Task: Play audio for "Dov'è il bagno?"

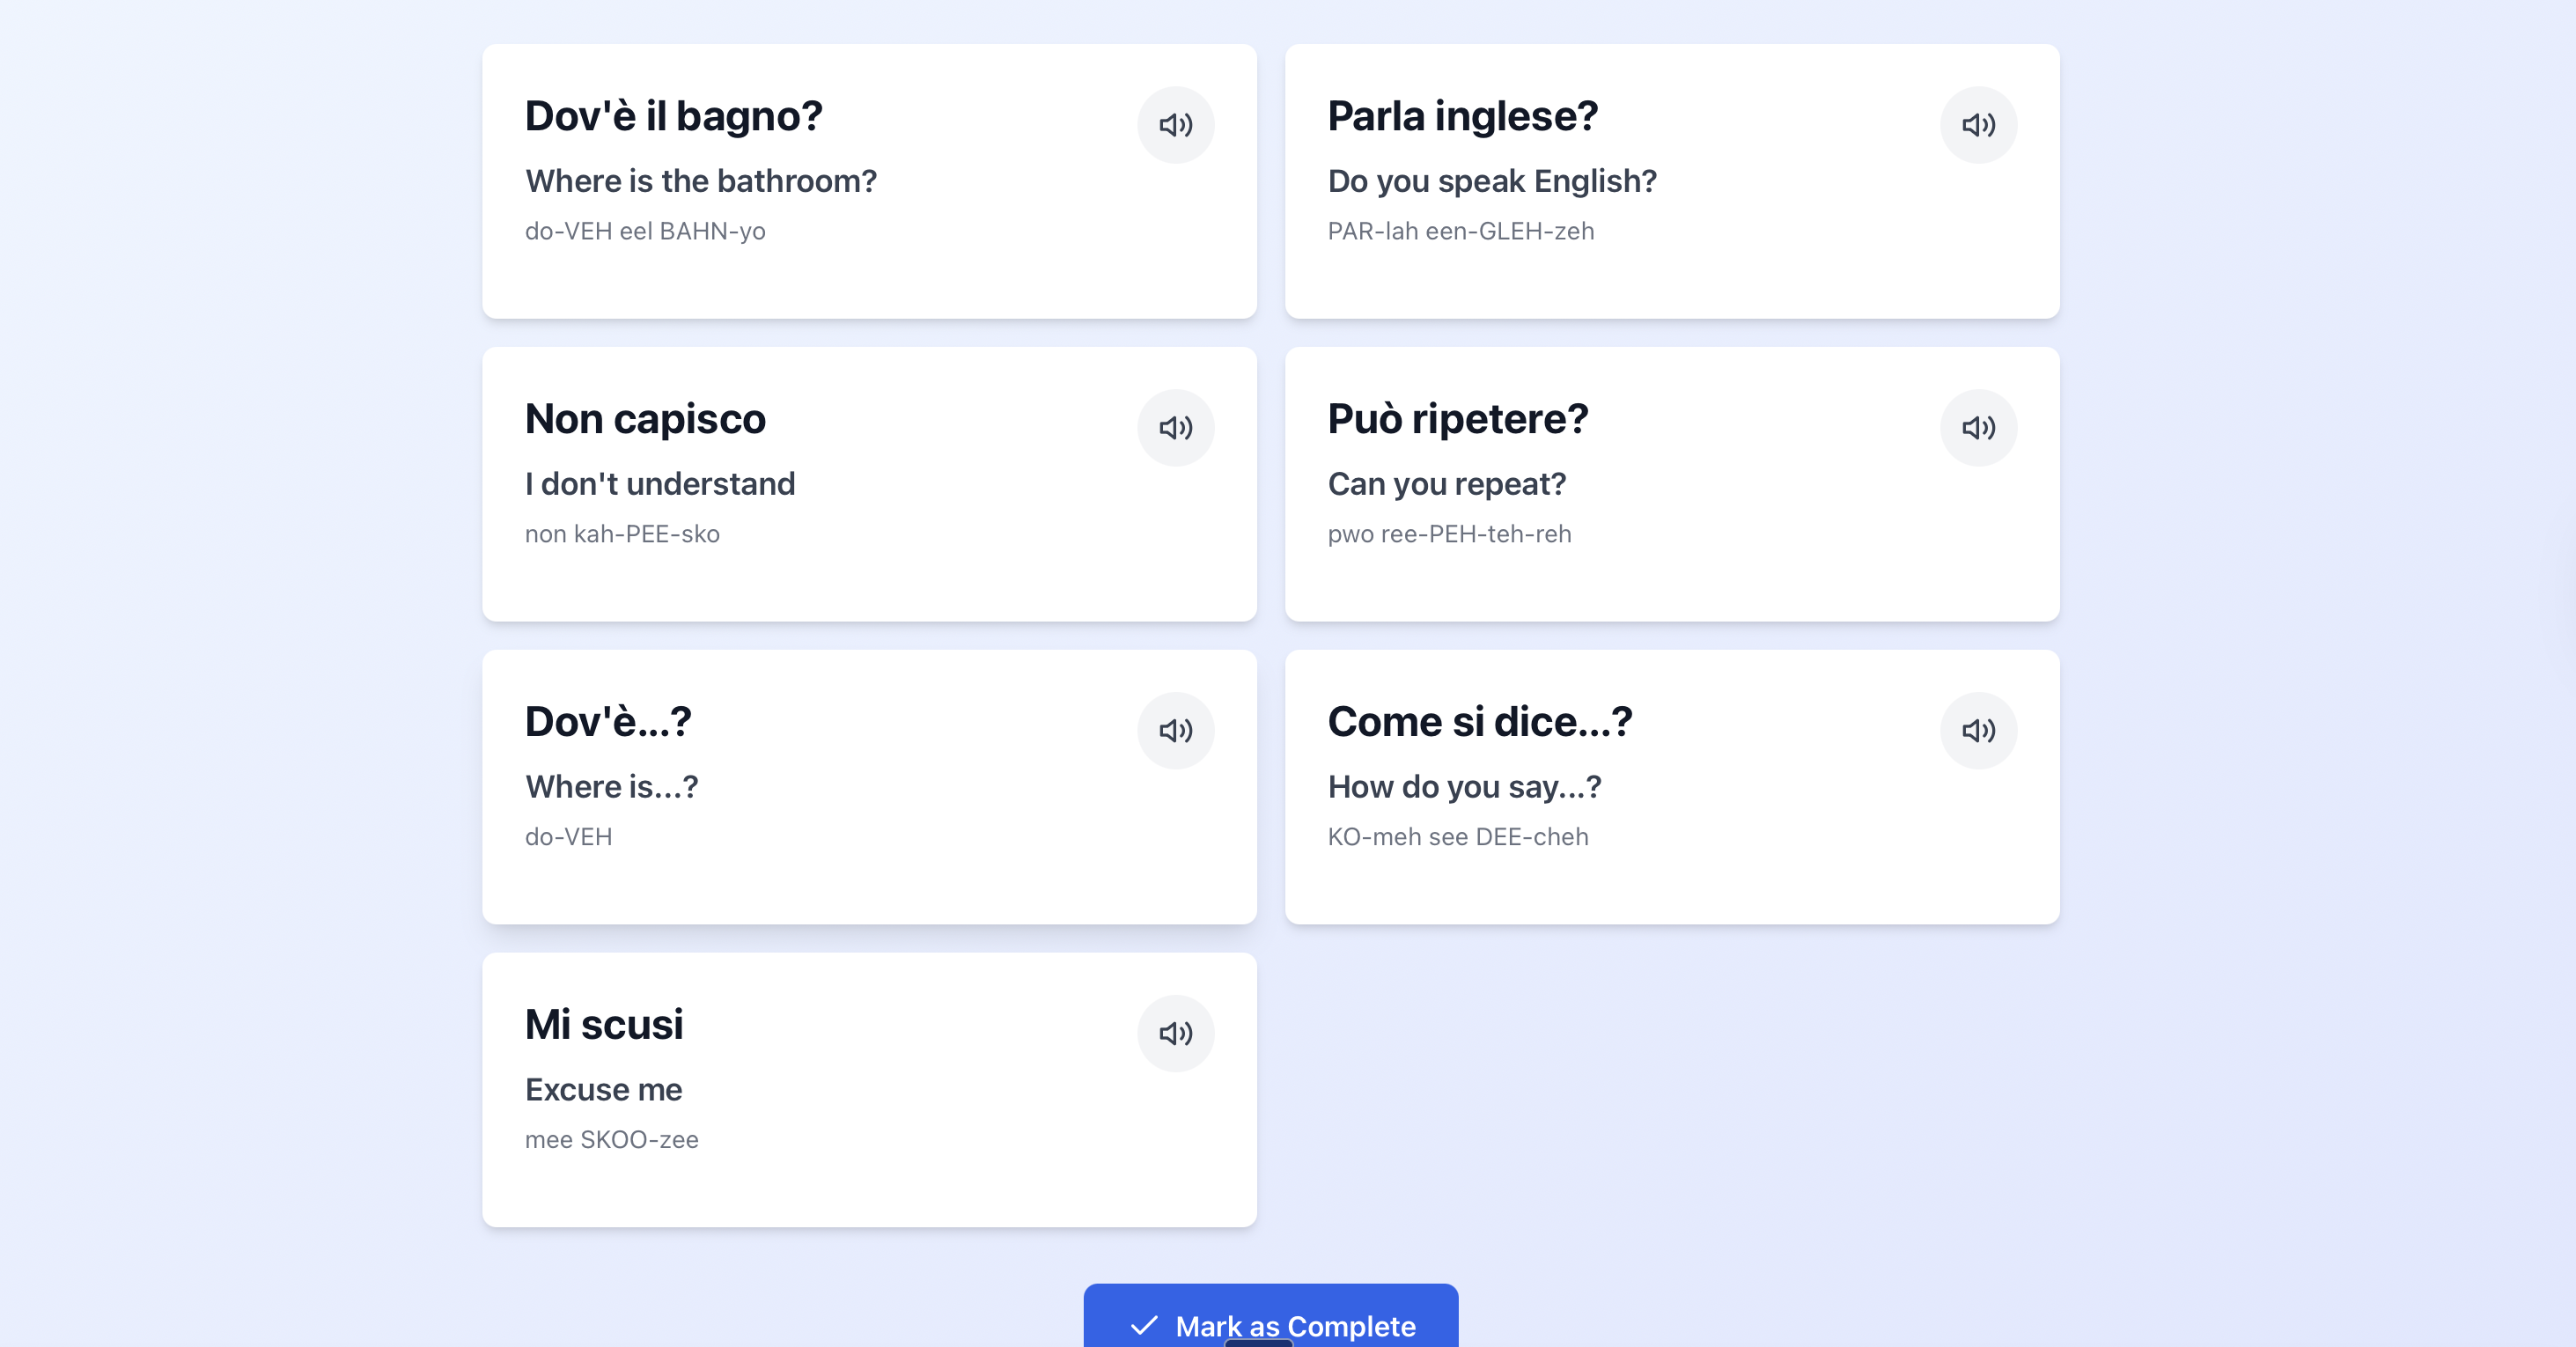Action: click(1175, 125)
